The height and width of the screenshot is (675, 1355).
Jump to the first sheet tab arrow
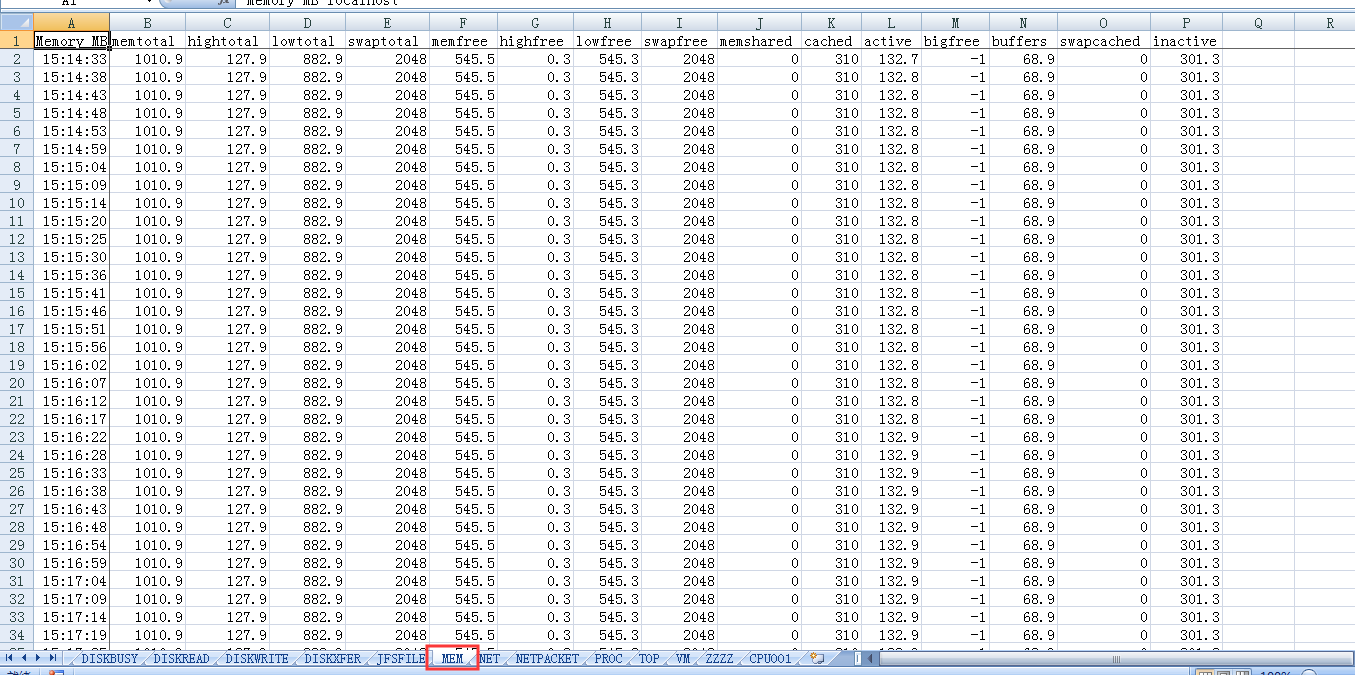10,658
